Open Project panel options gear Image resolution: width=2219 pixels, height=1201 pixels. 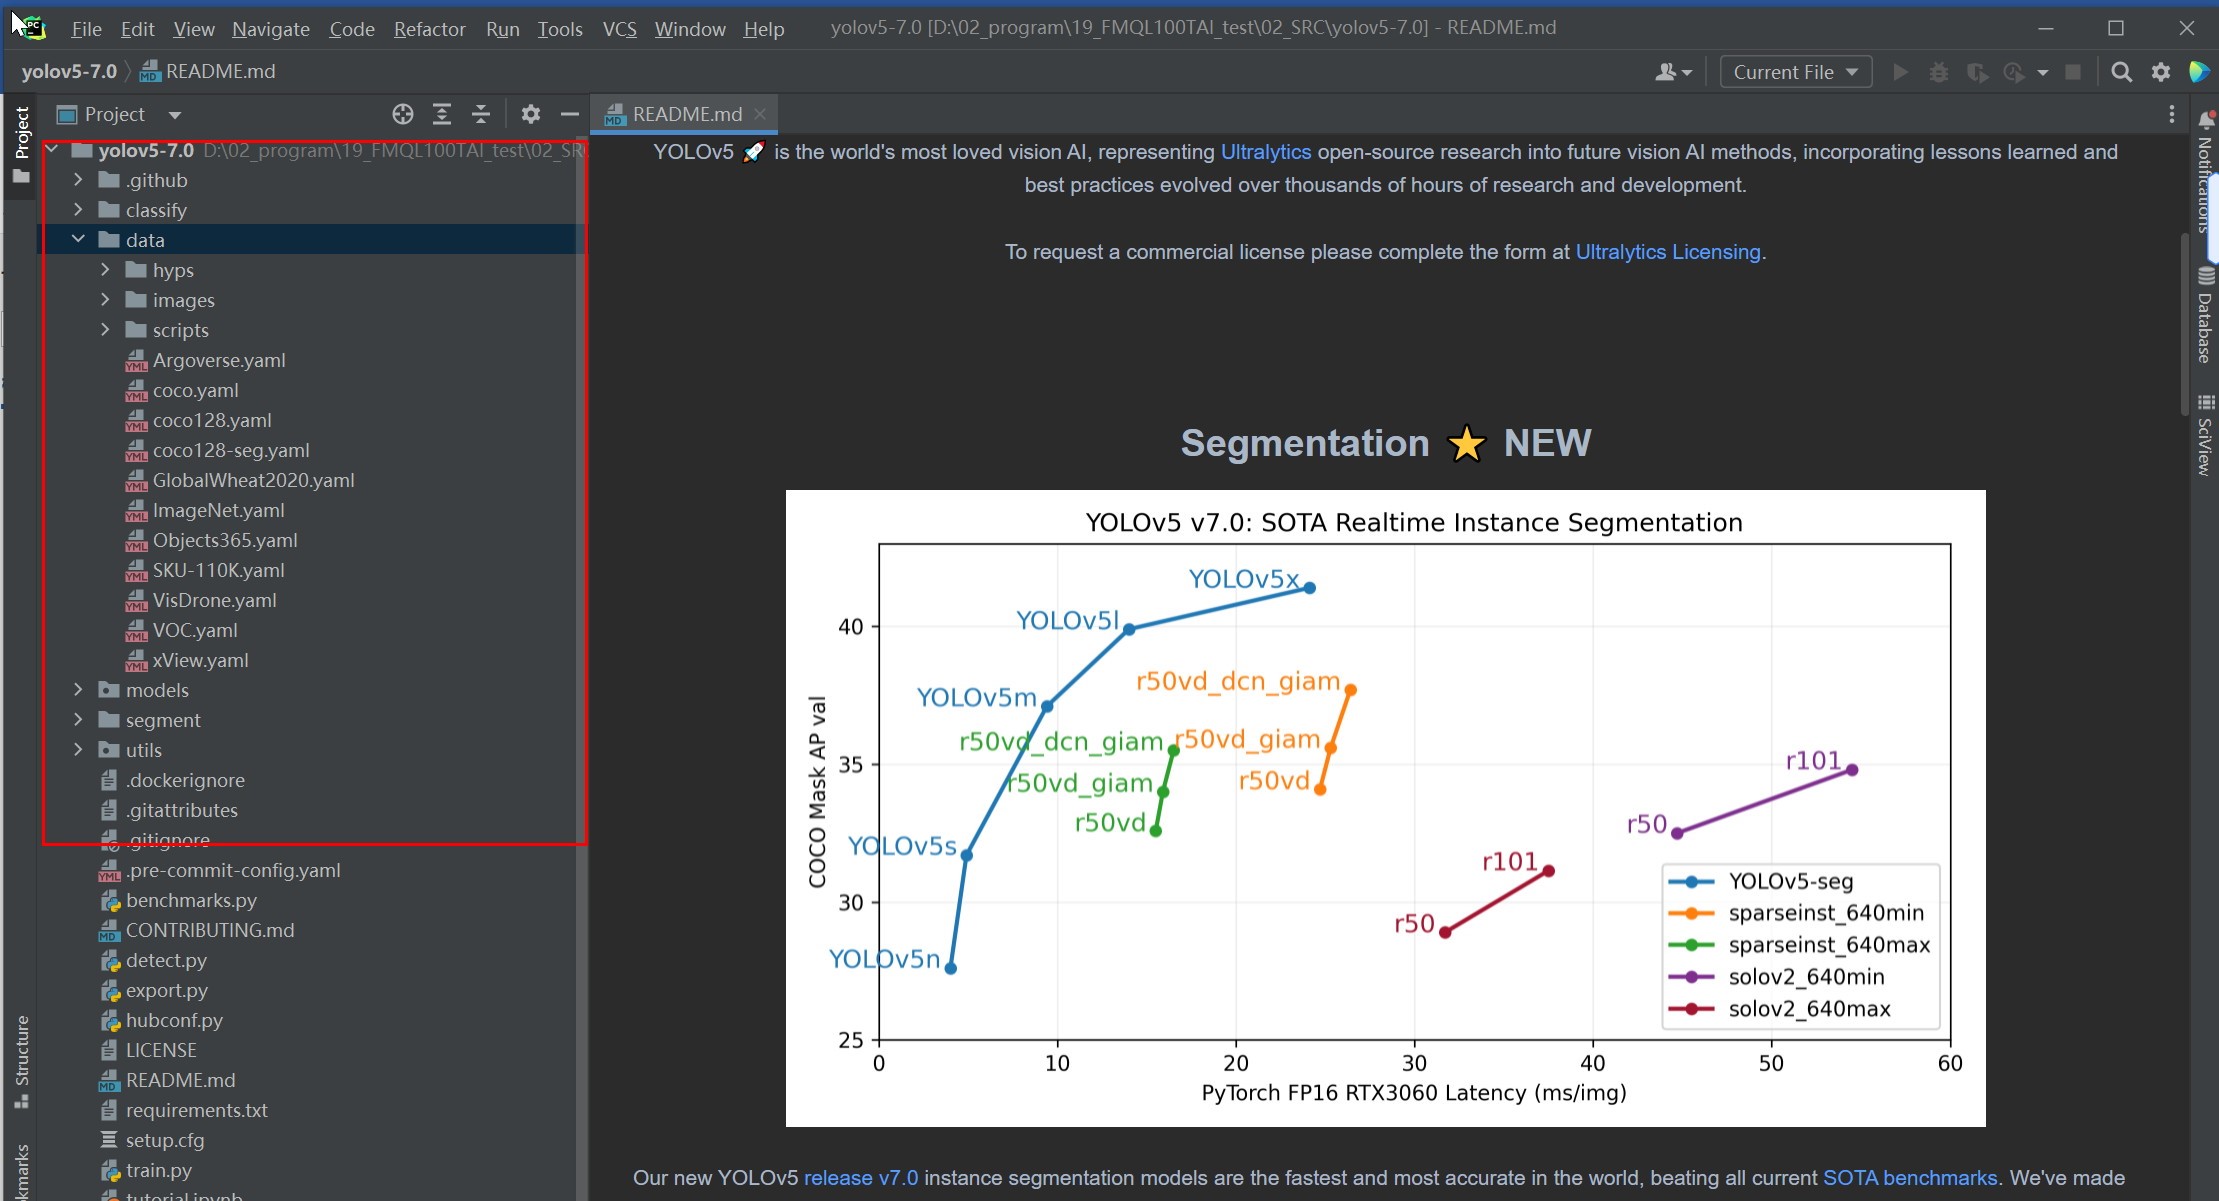[x=531, y=114]
